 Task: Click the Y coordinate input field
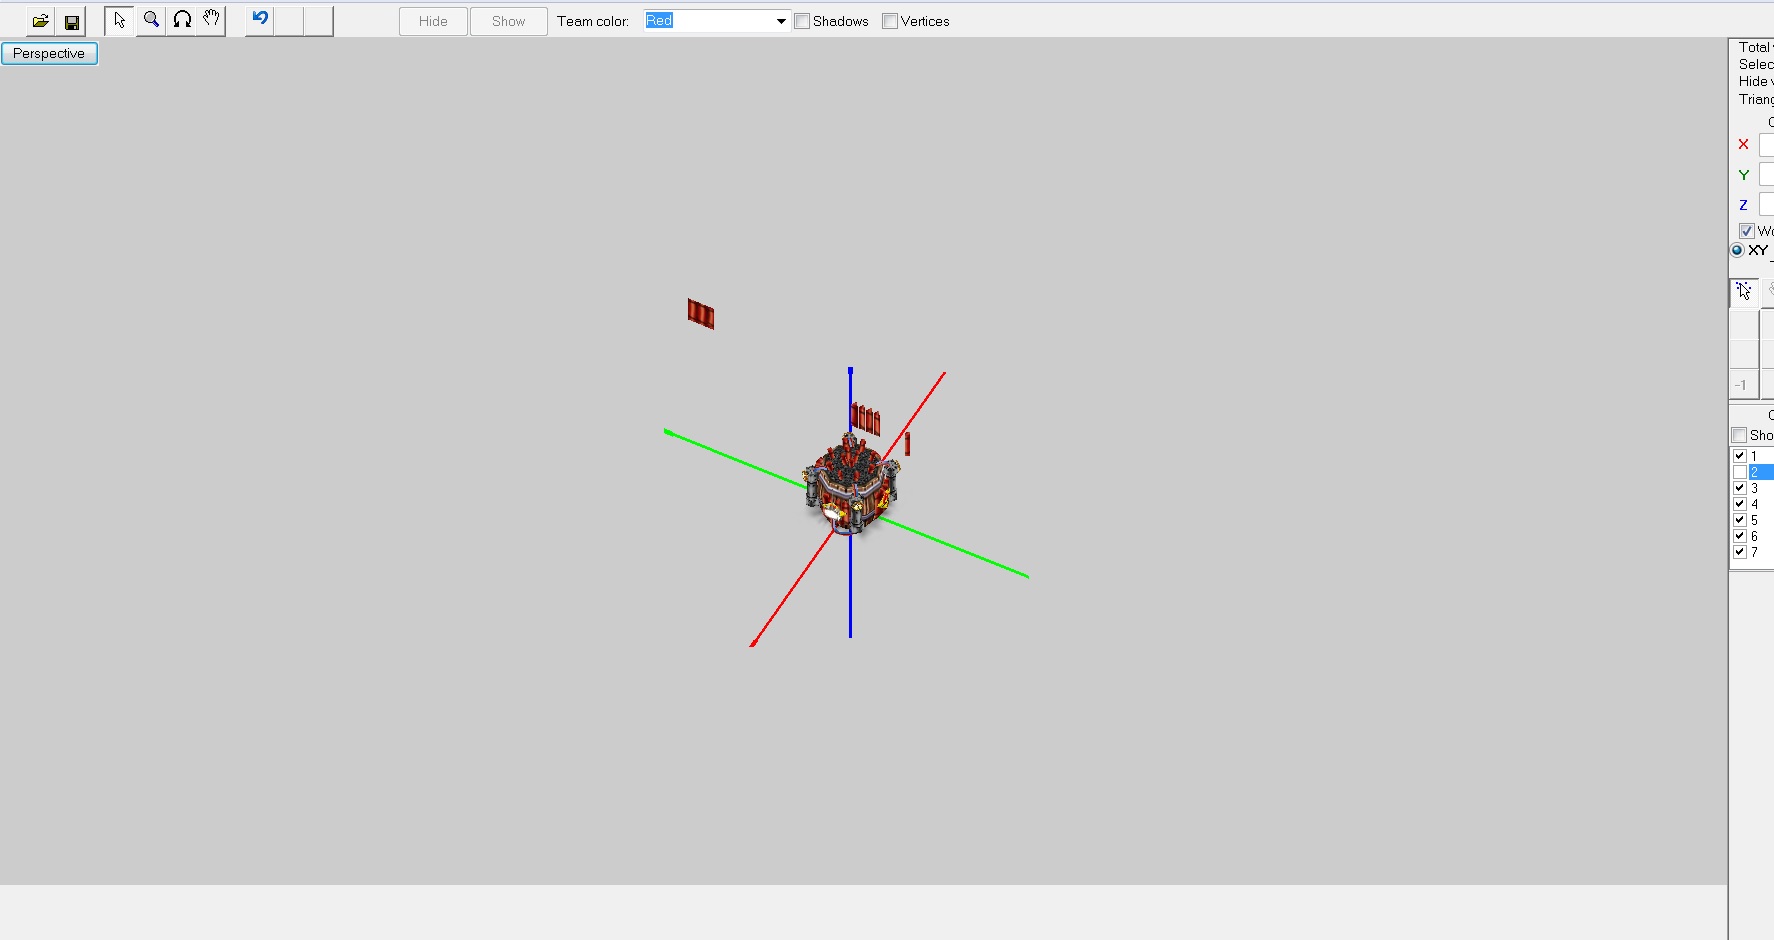point(1766,175)
